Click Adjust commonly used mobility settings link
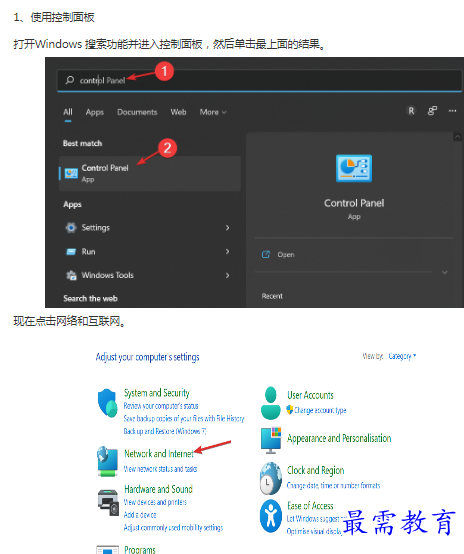464x554 pixels. click(173, 528)
